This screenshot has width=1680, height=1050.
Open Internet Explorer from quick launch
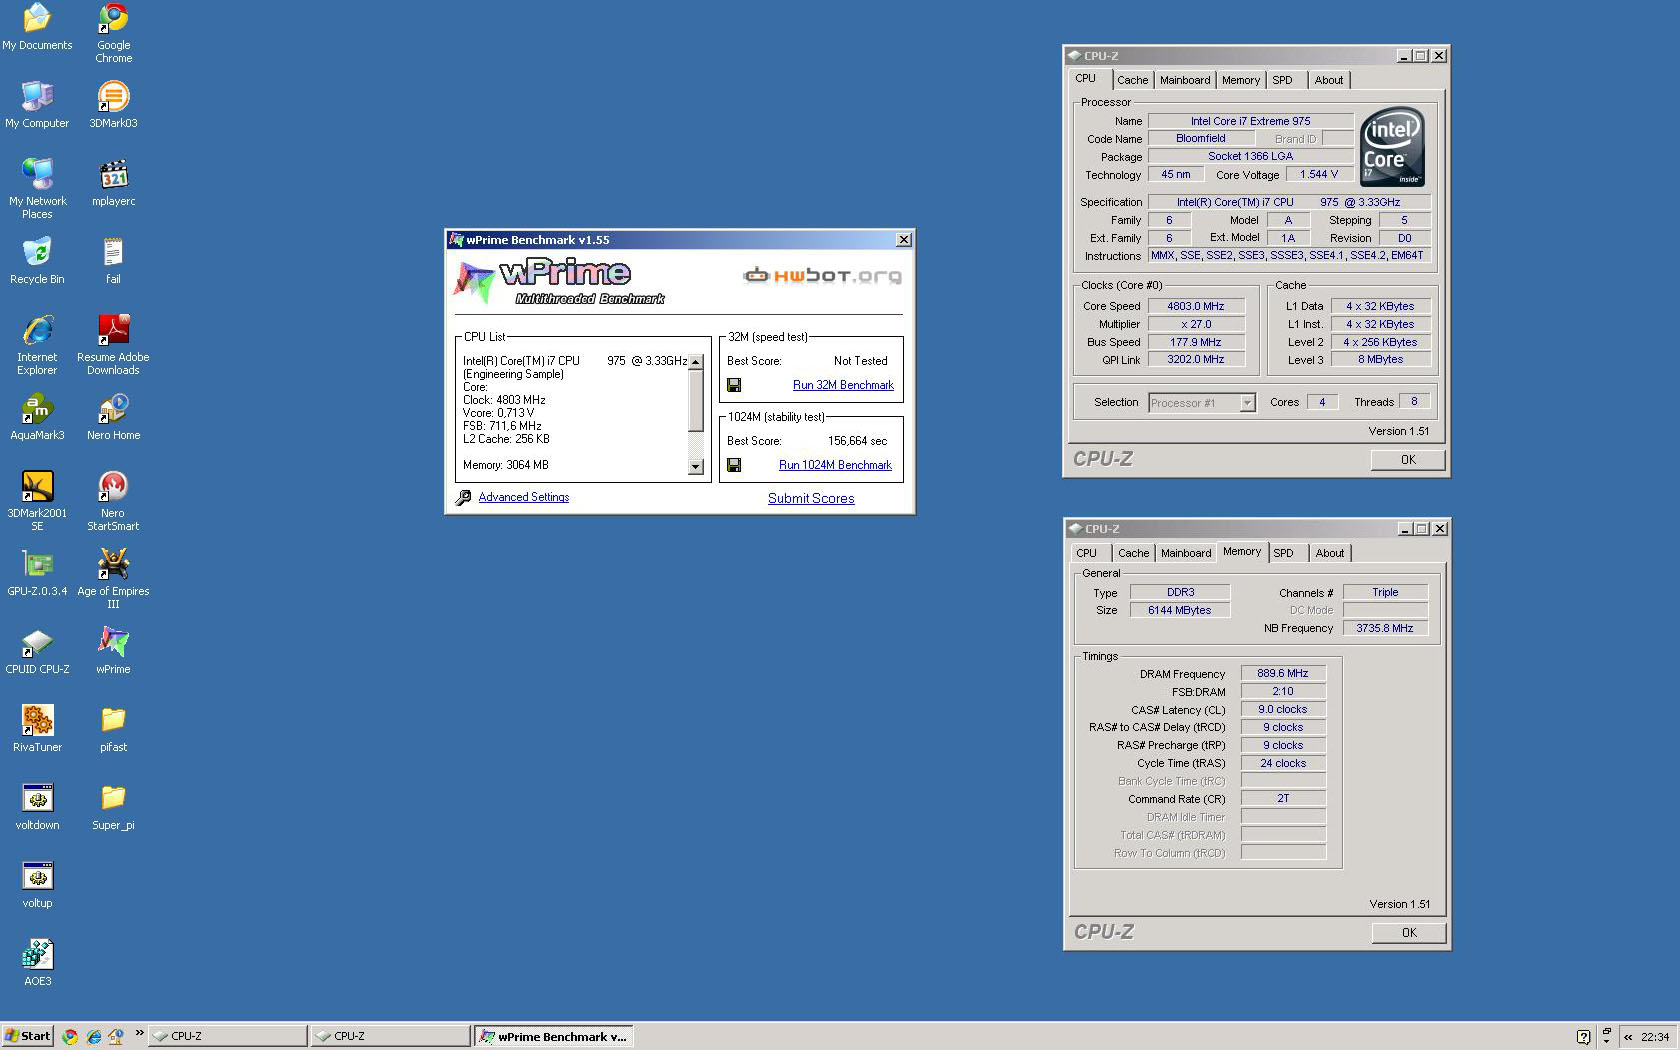tap(93, 1036)
